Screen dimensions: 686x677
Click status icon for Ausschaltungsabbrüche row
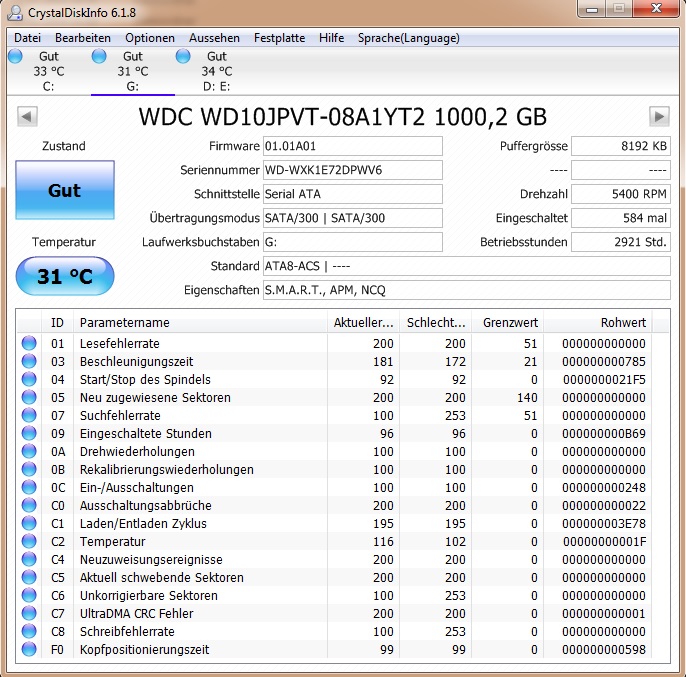29,505
